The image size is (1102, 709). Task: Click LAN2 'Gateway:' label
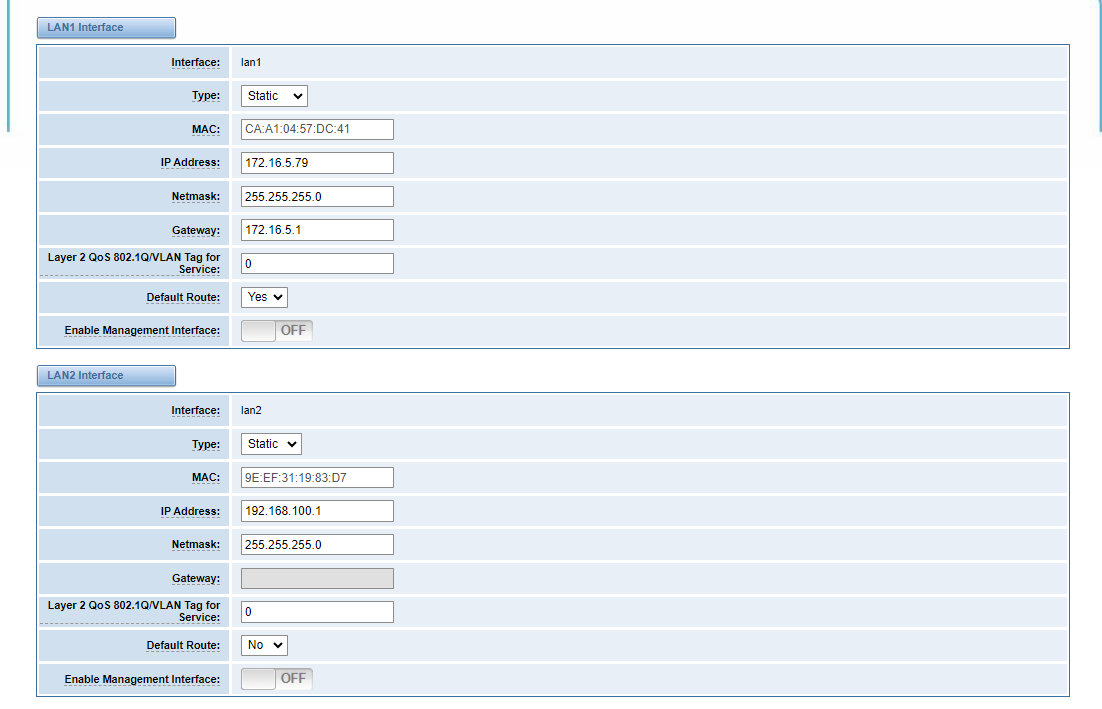(x=195, y=578)
